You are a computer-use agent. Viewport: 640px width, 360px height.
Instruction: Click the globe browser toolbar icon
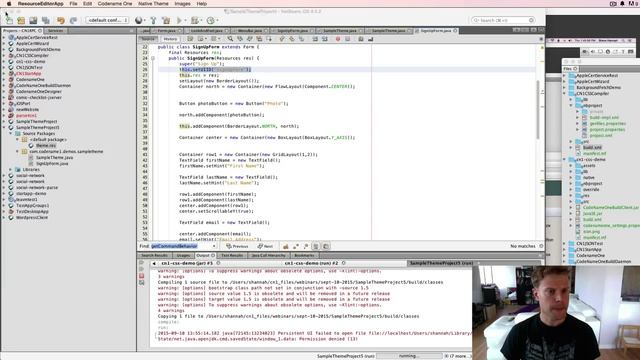[139, 20]
